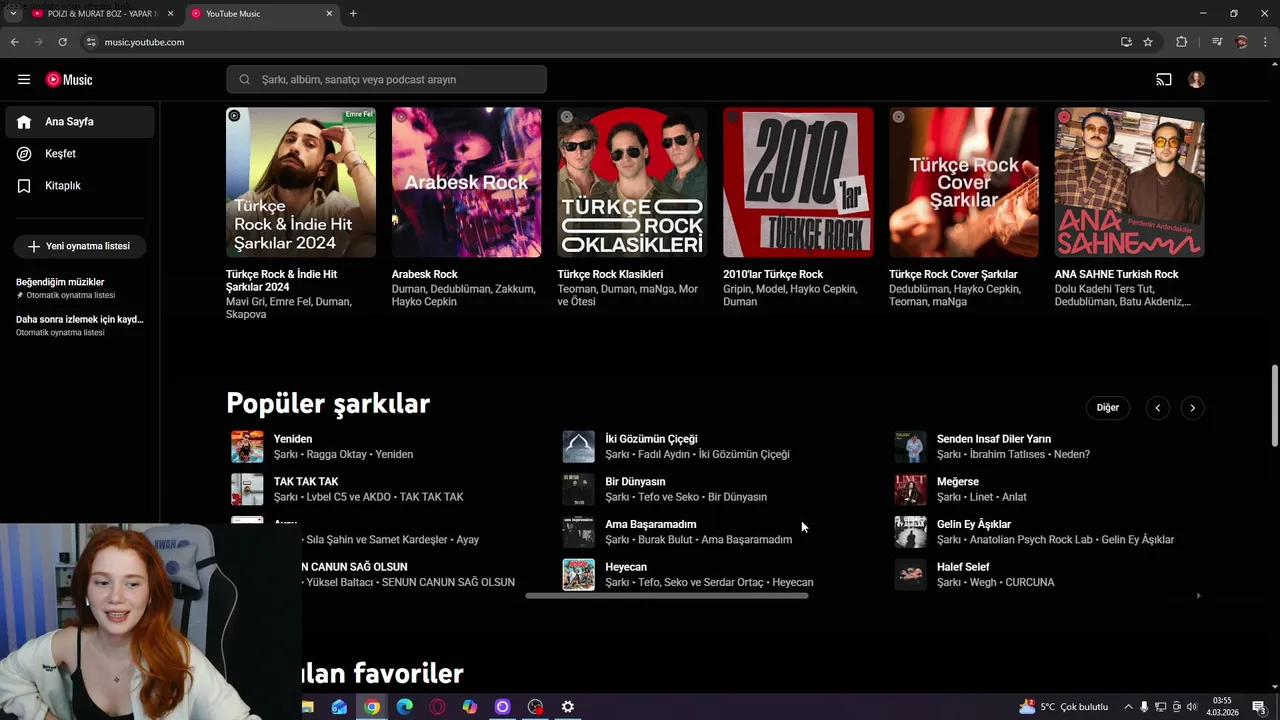Viewport: 1280px width, 720px height.
Task: Open the settings gear in the taskbar
Action: (568, 707)
